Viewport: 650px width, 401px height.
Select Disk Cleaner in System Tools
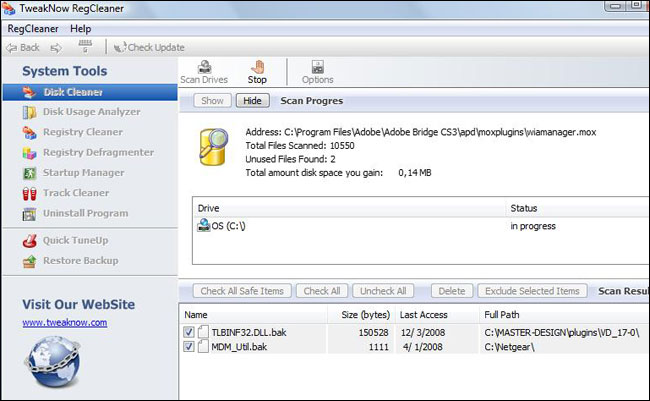click(90, 92)
